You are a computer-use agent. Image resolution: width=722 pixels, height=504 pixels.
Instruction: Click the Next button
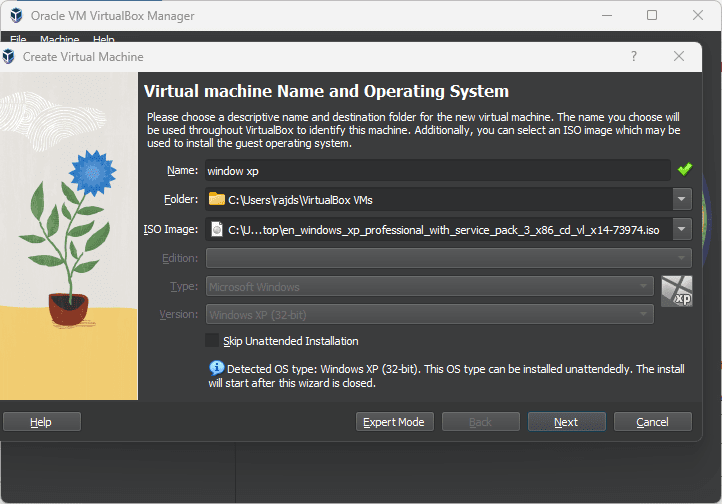pyautogui.click(x=566, y=422)
